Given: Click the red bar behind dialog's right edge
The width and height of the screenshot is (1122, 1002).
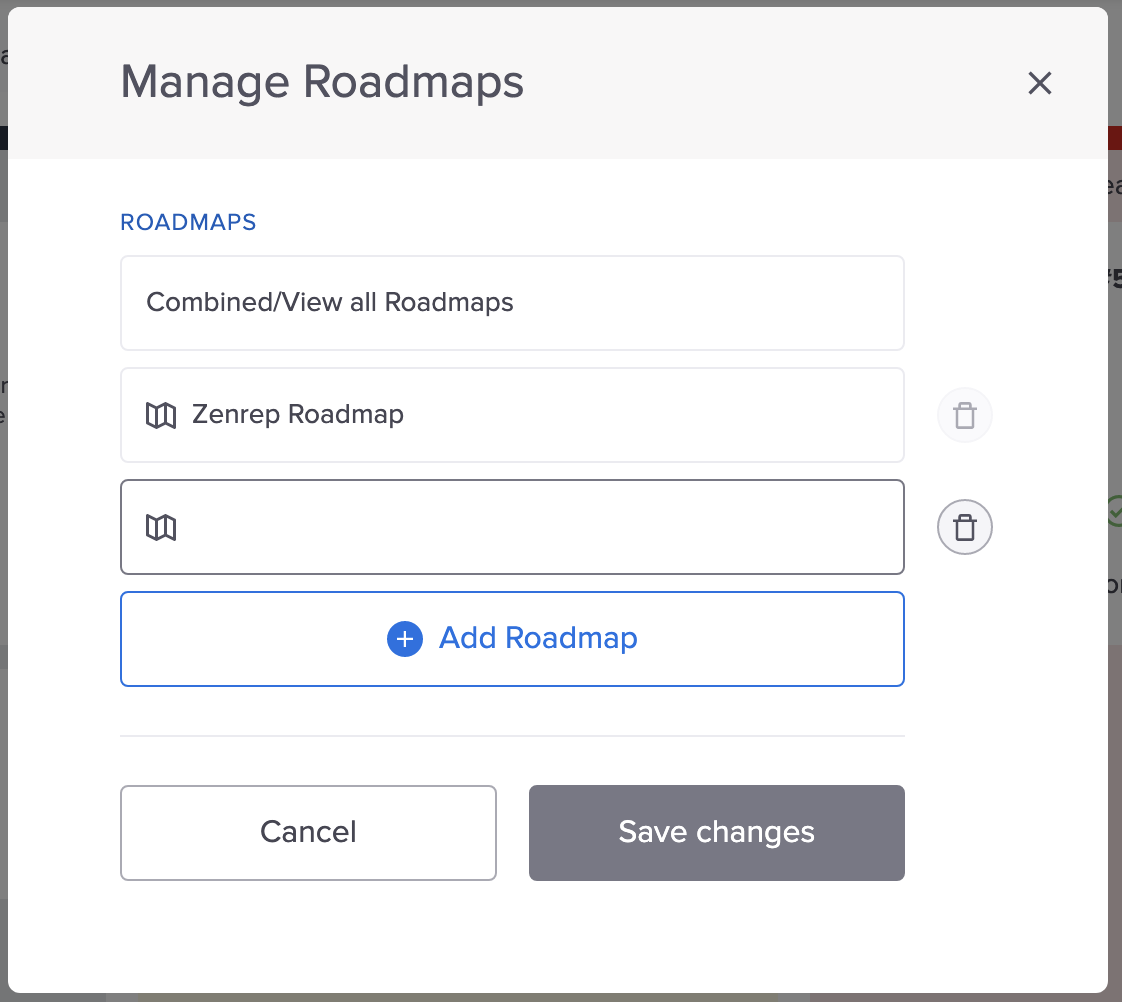Looking at the screenshot, I should [1115, 137].
